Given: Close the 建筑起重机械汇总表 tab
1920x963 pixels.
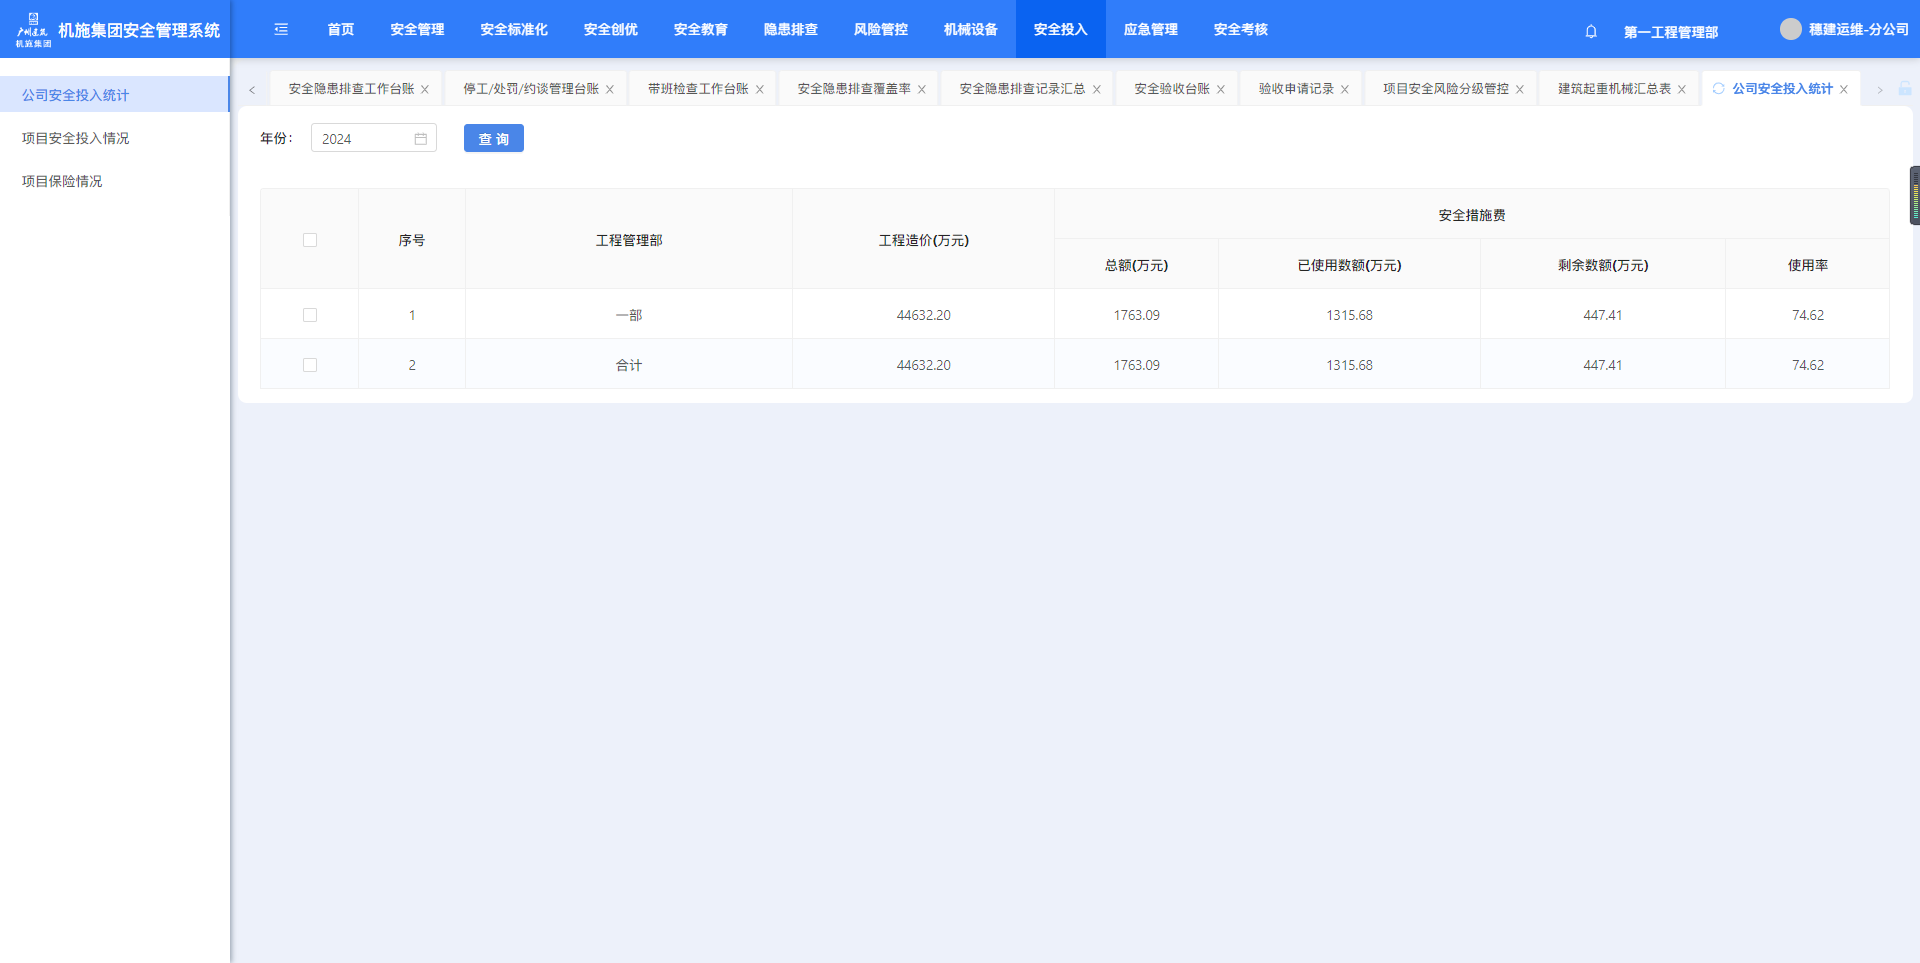Looking at the screenshot, I should click(x=1682, y=90).
